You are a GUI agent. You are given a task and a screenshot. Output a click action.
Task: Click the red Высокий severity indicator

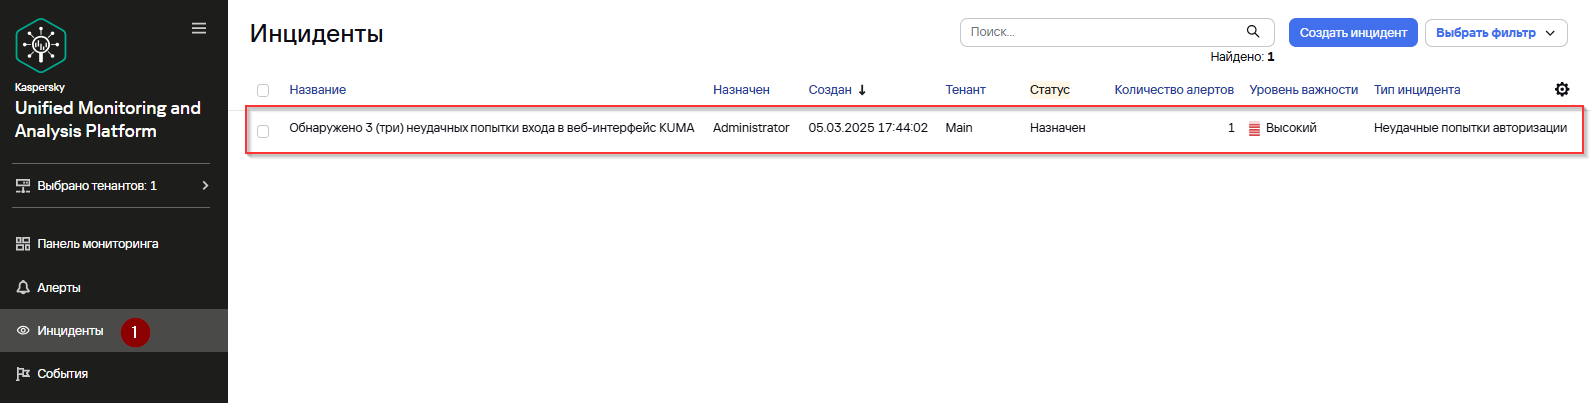[x=1254, y=128]
